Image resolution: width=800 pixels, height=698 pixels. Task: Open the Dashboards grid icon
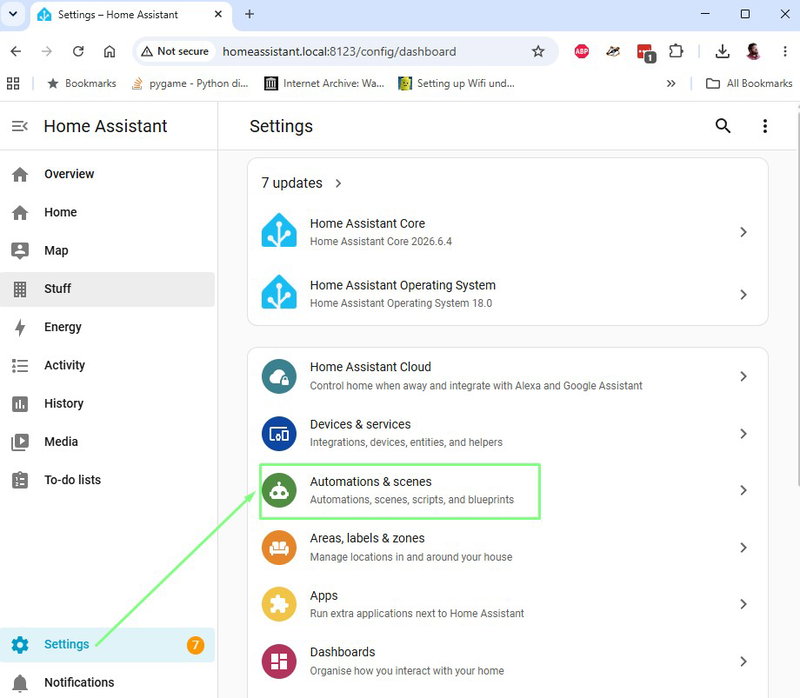tap(279, 661)
